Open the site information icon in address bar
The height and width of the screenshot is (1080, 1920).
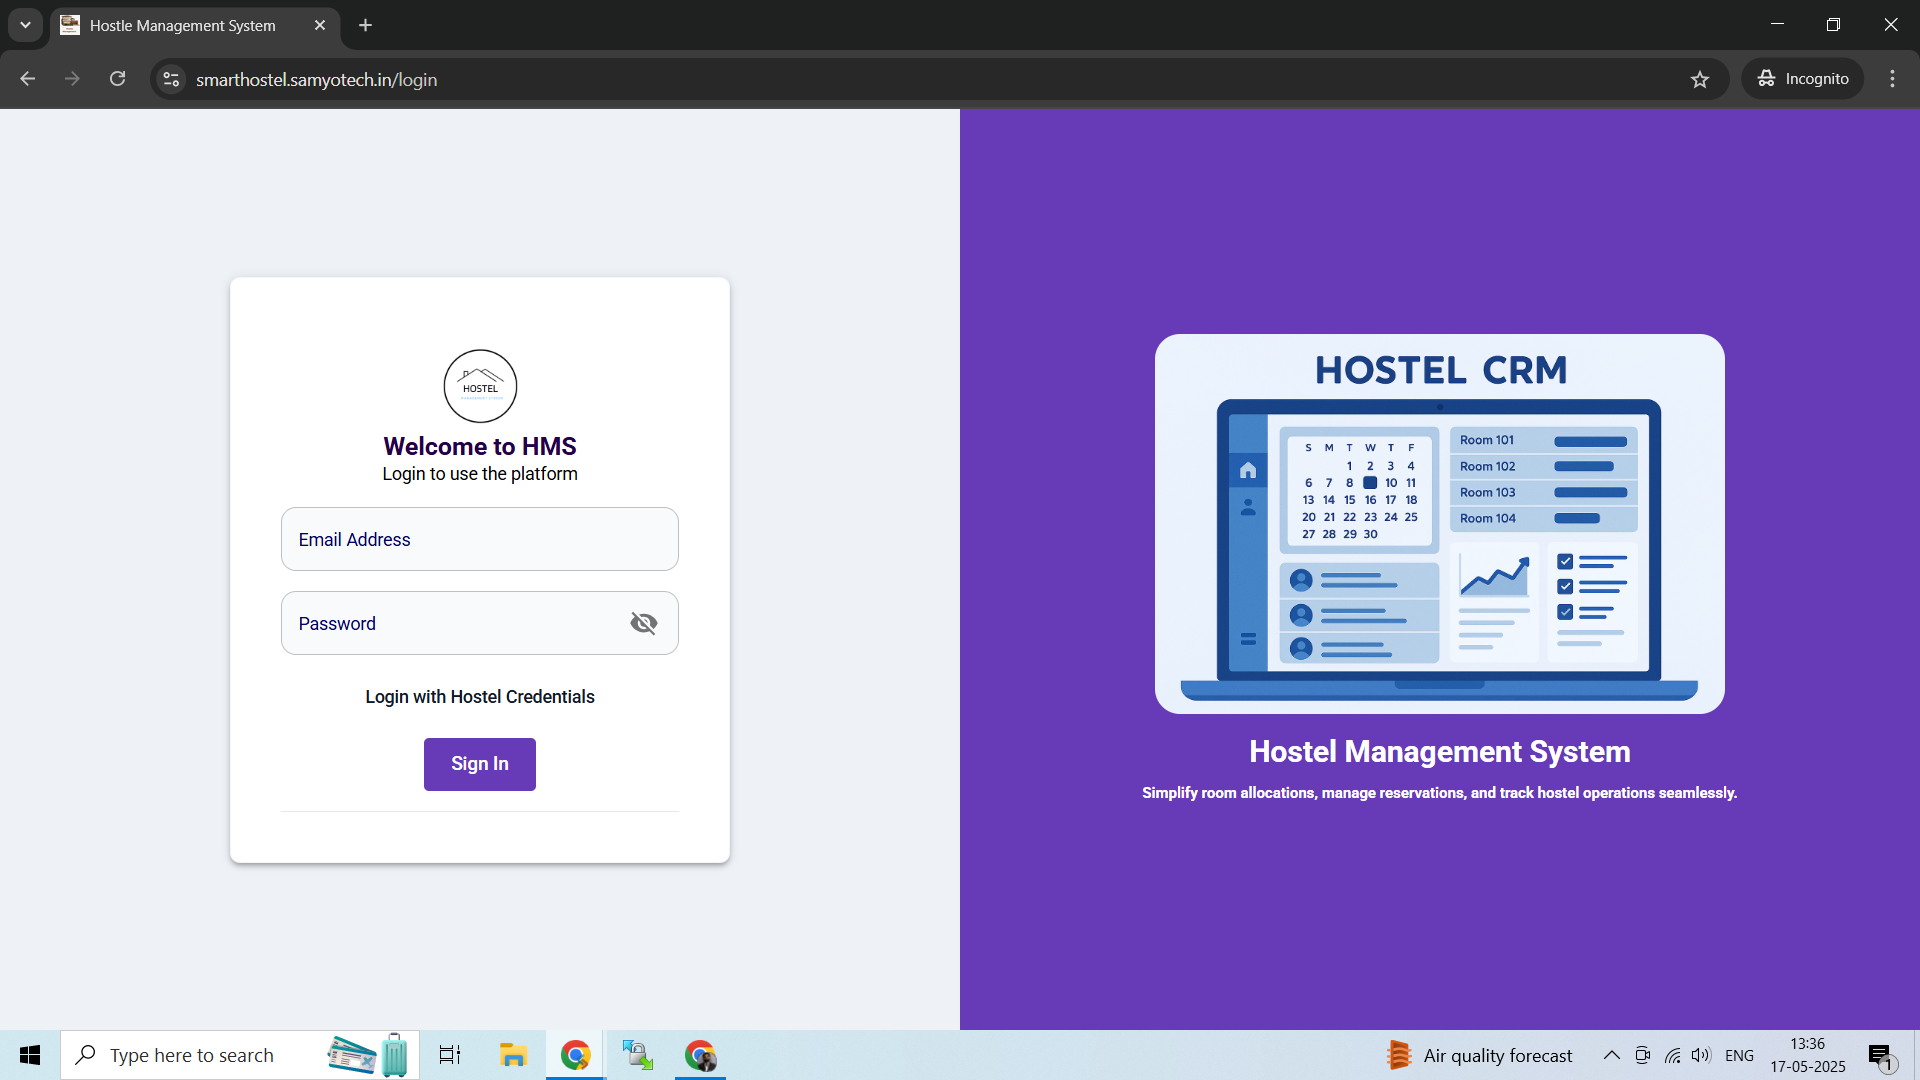tap(170, 79)
